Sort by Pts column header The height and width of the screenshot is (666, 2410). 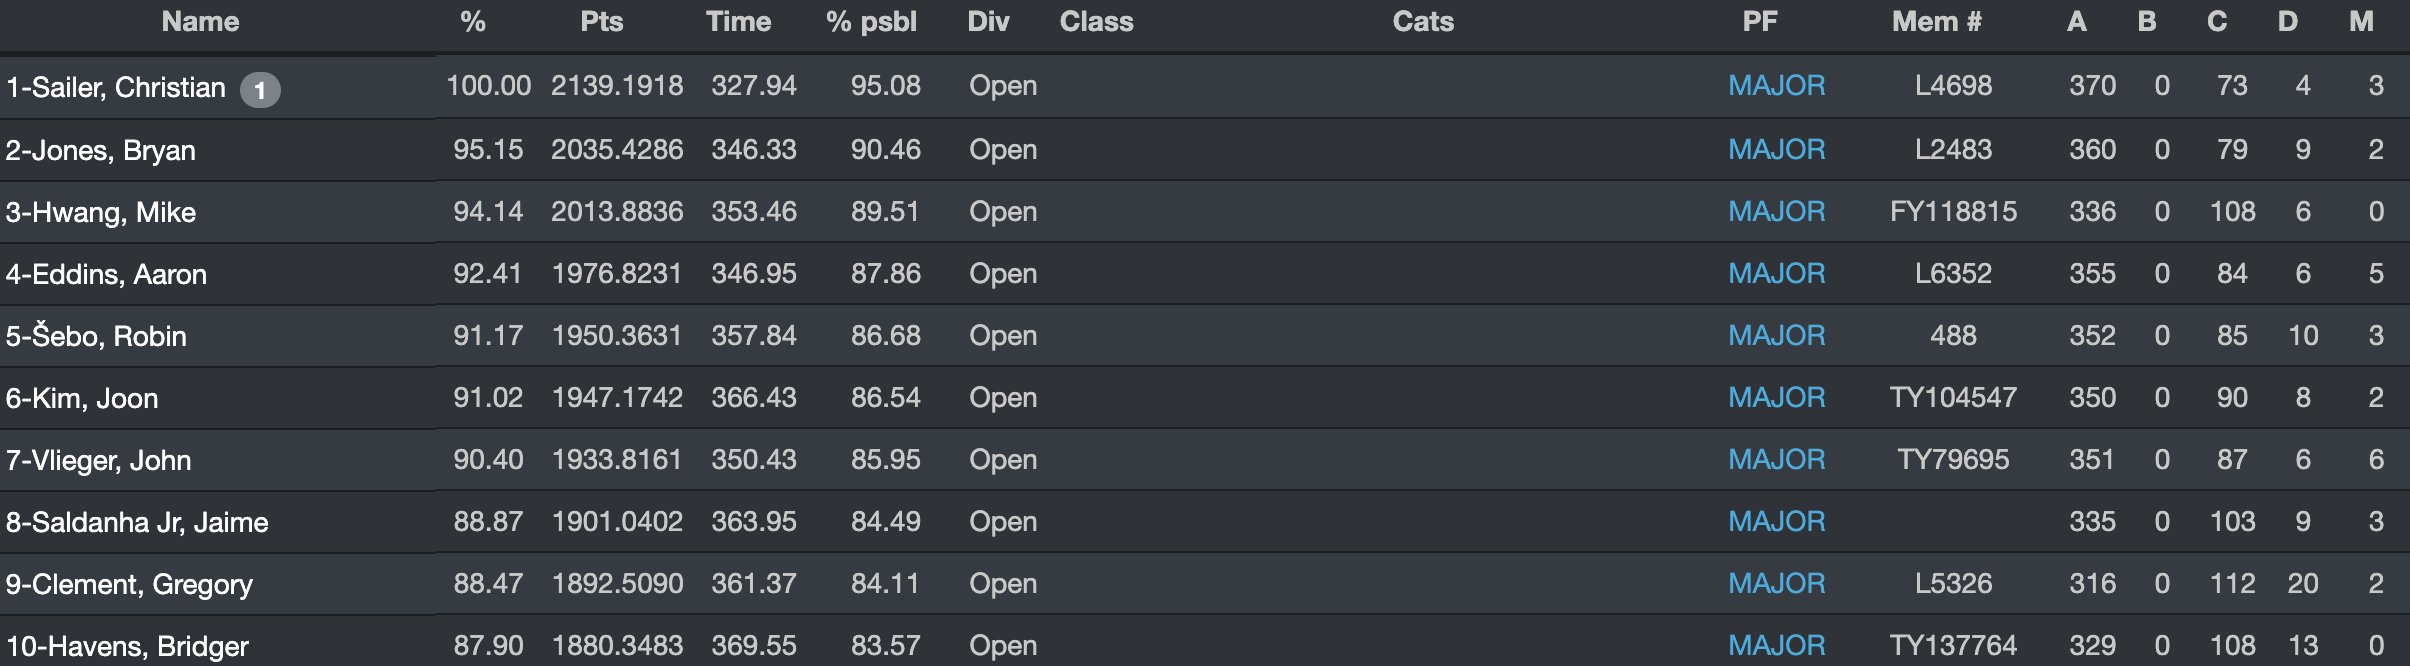tap(602, 22)
